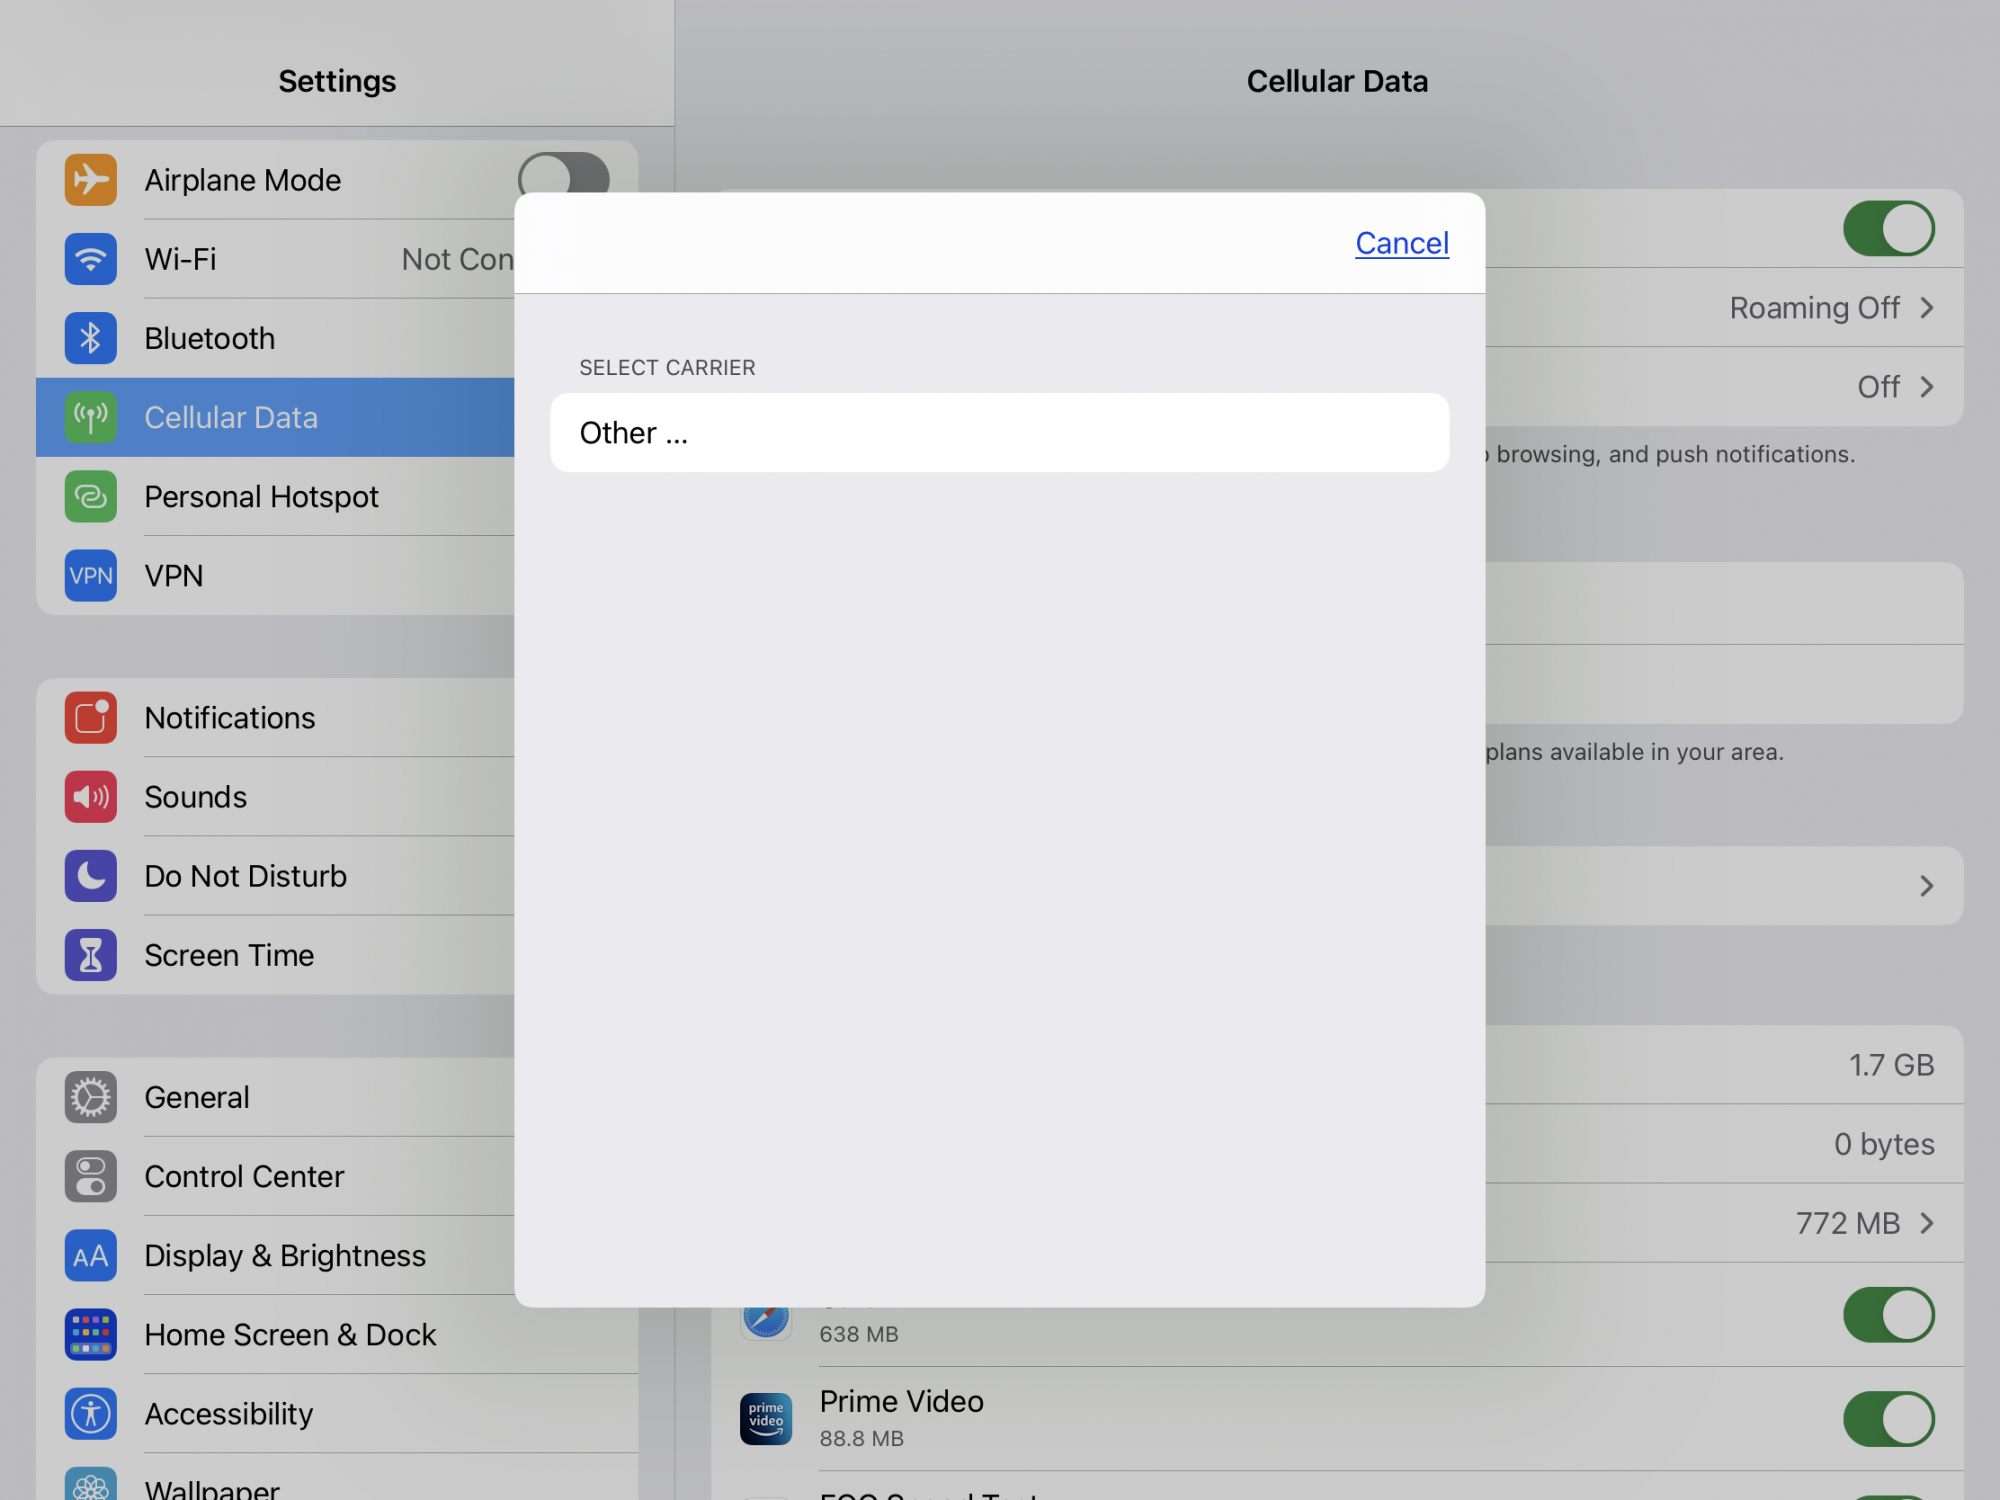Disable cellular data for Prime Video
Viewport: 2000px width, 1500px height.
[1888, 1419]
